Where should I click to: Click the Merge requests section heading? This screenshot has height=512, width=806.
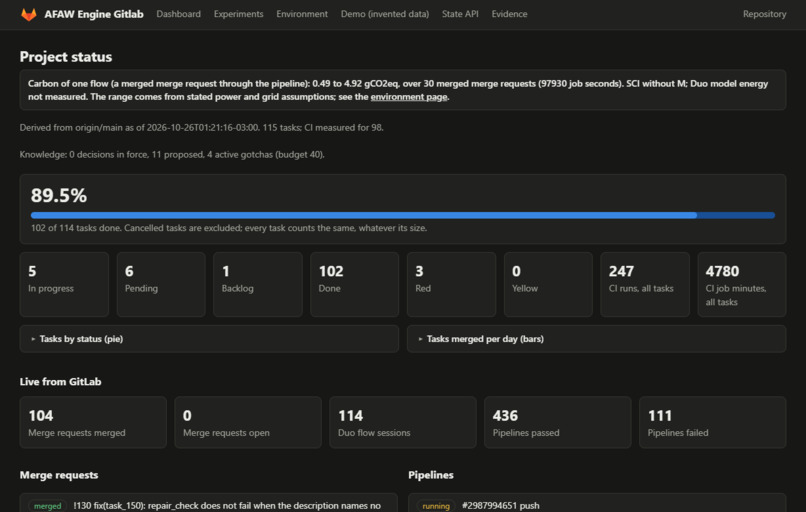tap(59, 475)
